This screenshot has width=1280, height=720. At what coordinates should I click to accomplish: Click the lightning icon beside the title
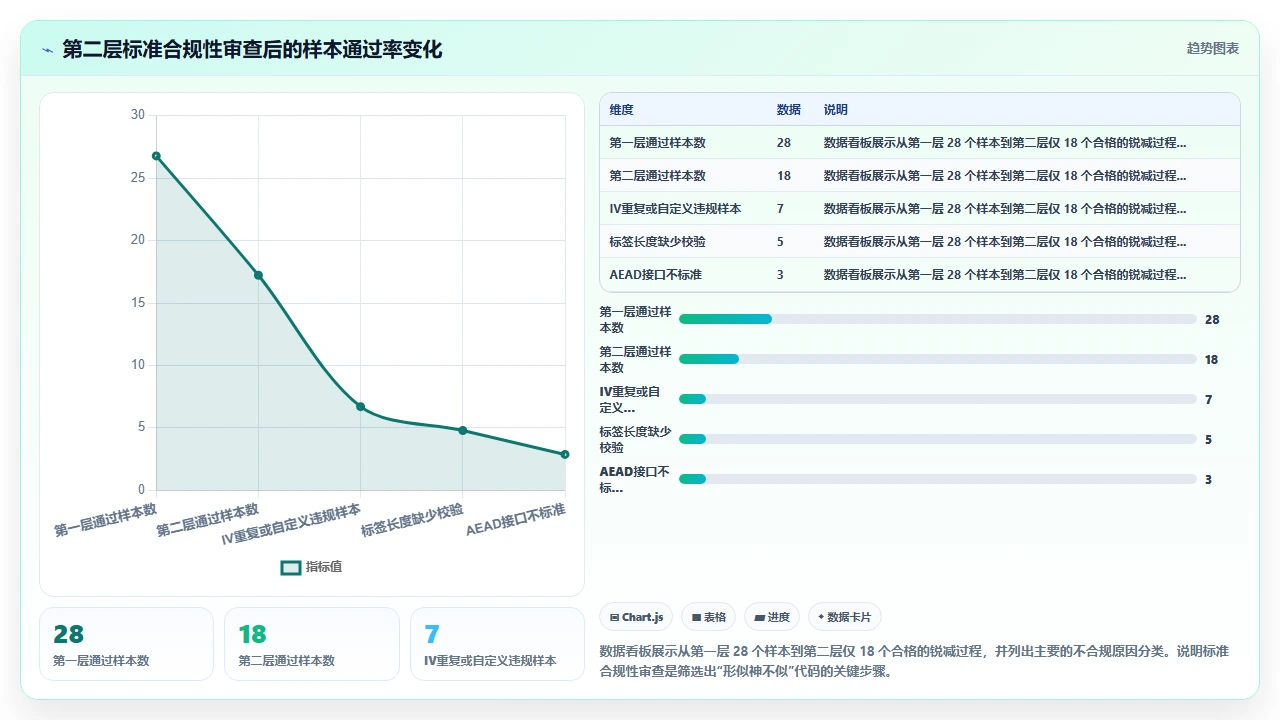[x=47, y=49]
